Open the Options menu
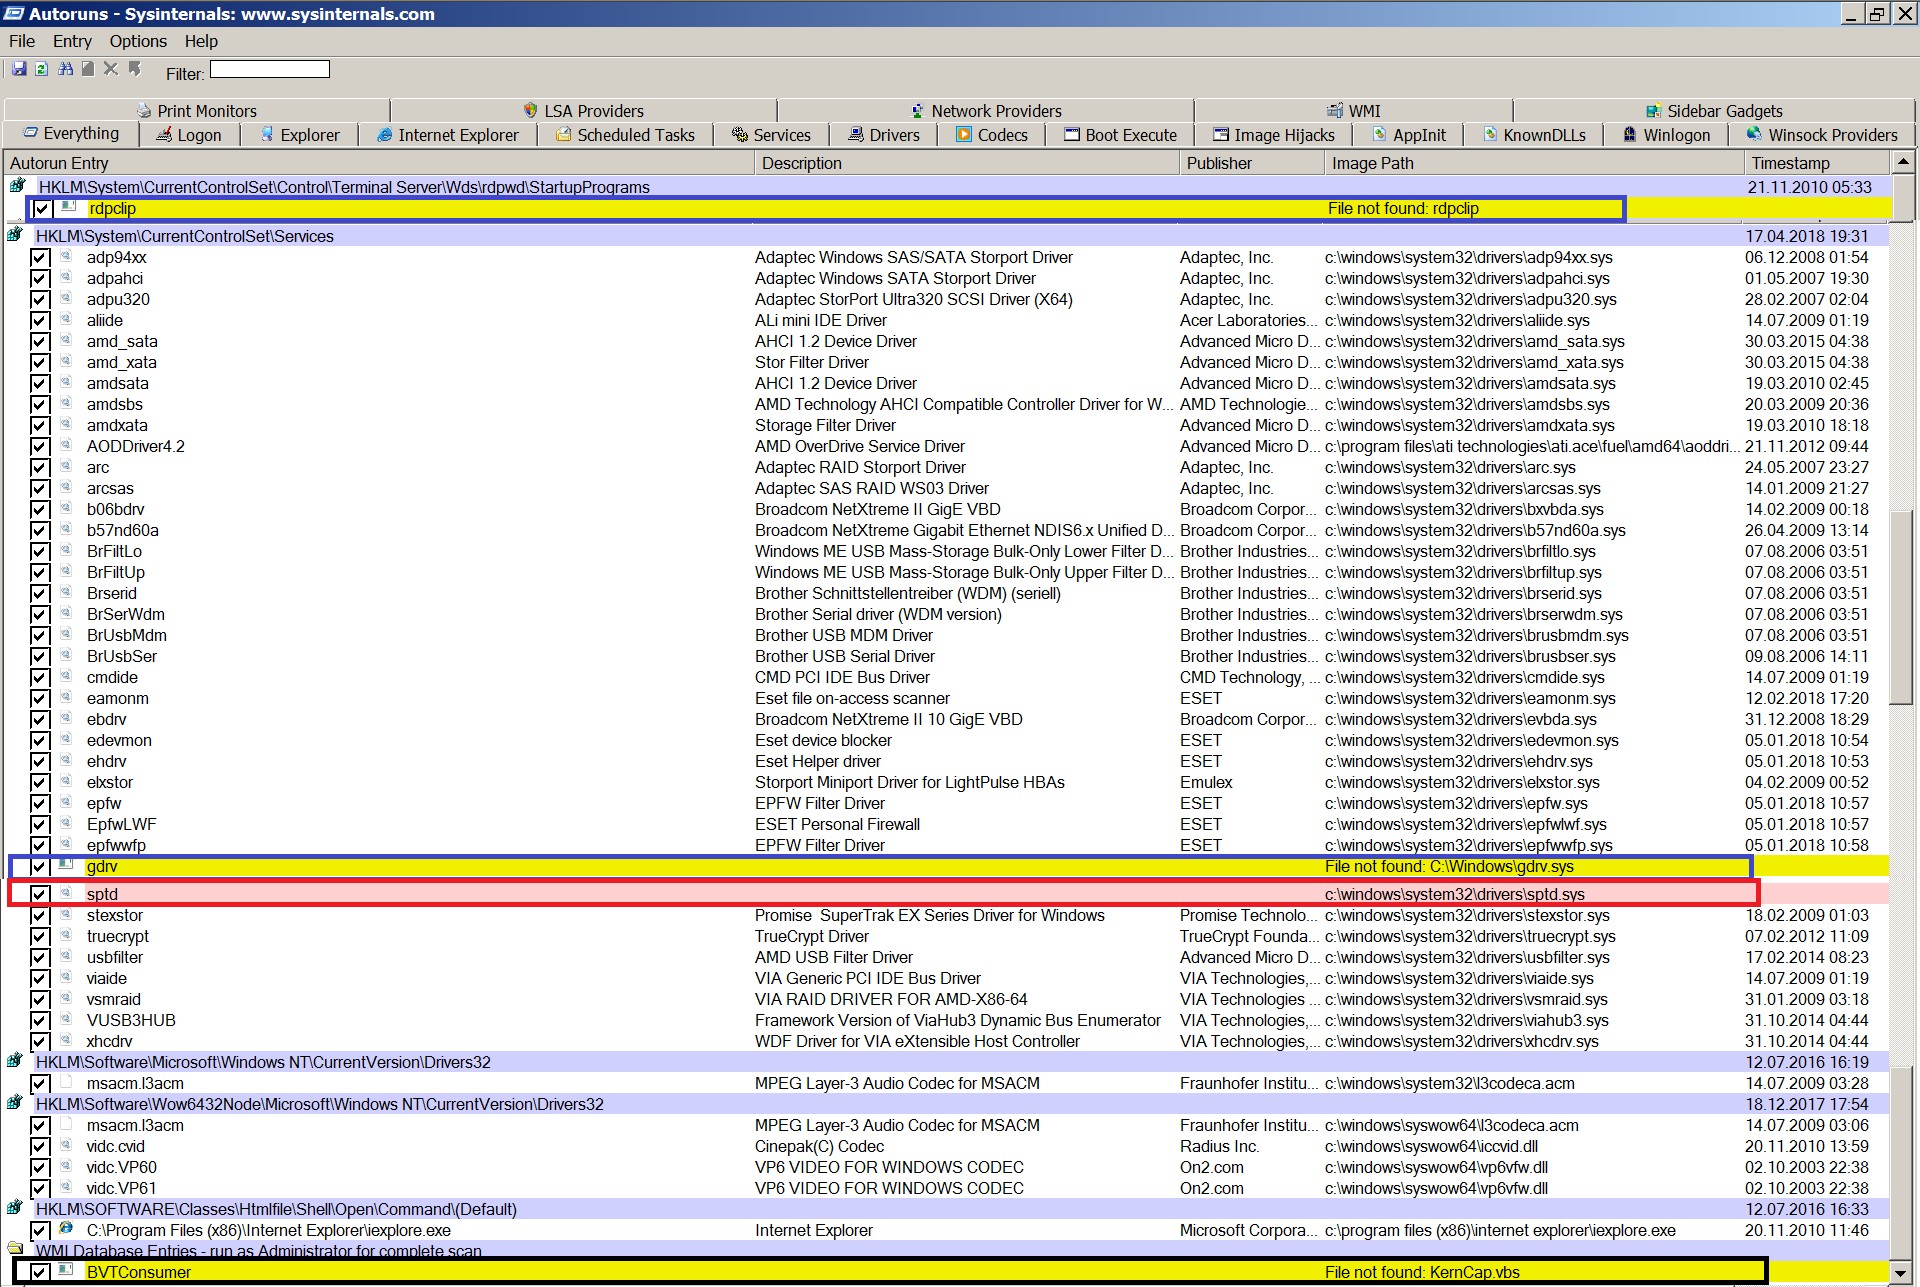The width and height of the screenshot is (1920, 1287). click(x=138, y=41)
